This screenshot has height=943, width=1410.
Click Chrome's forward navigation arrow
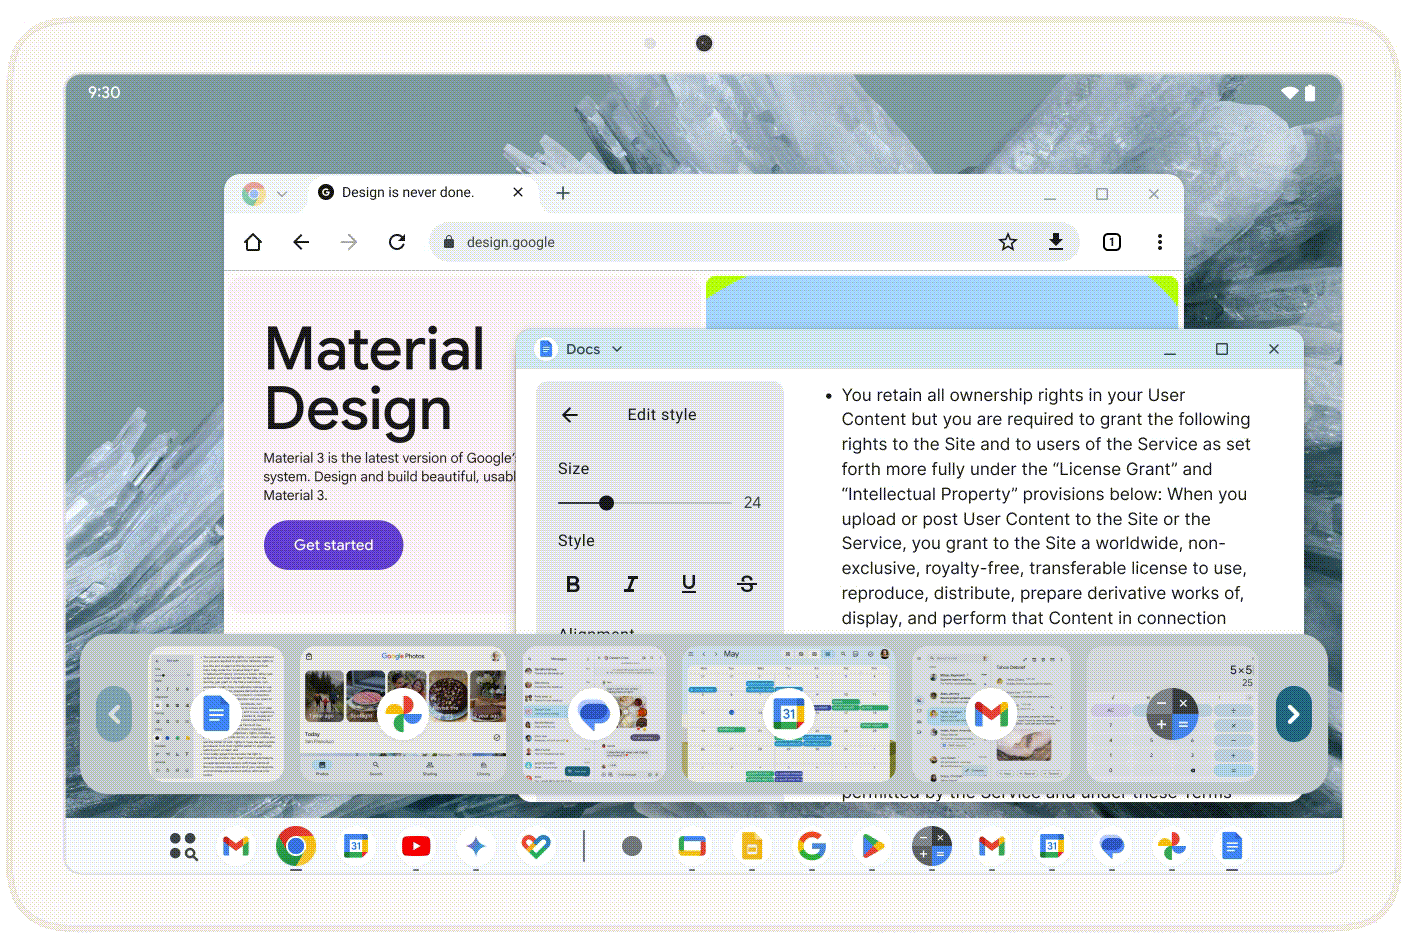pyautogui.click(x=349, y=242)
